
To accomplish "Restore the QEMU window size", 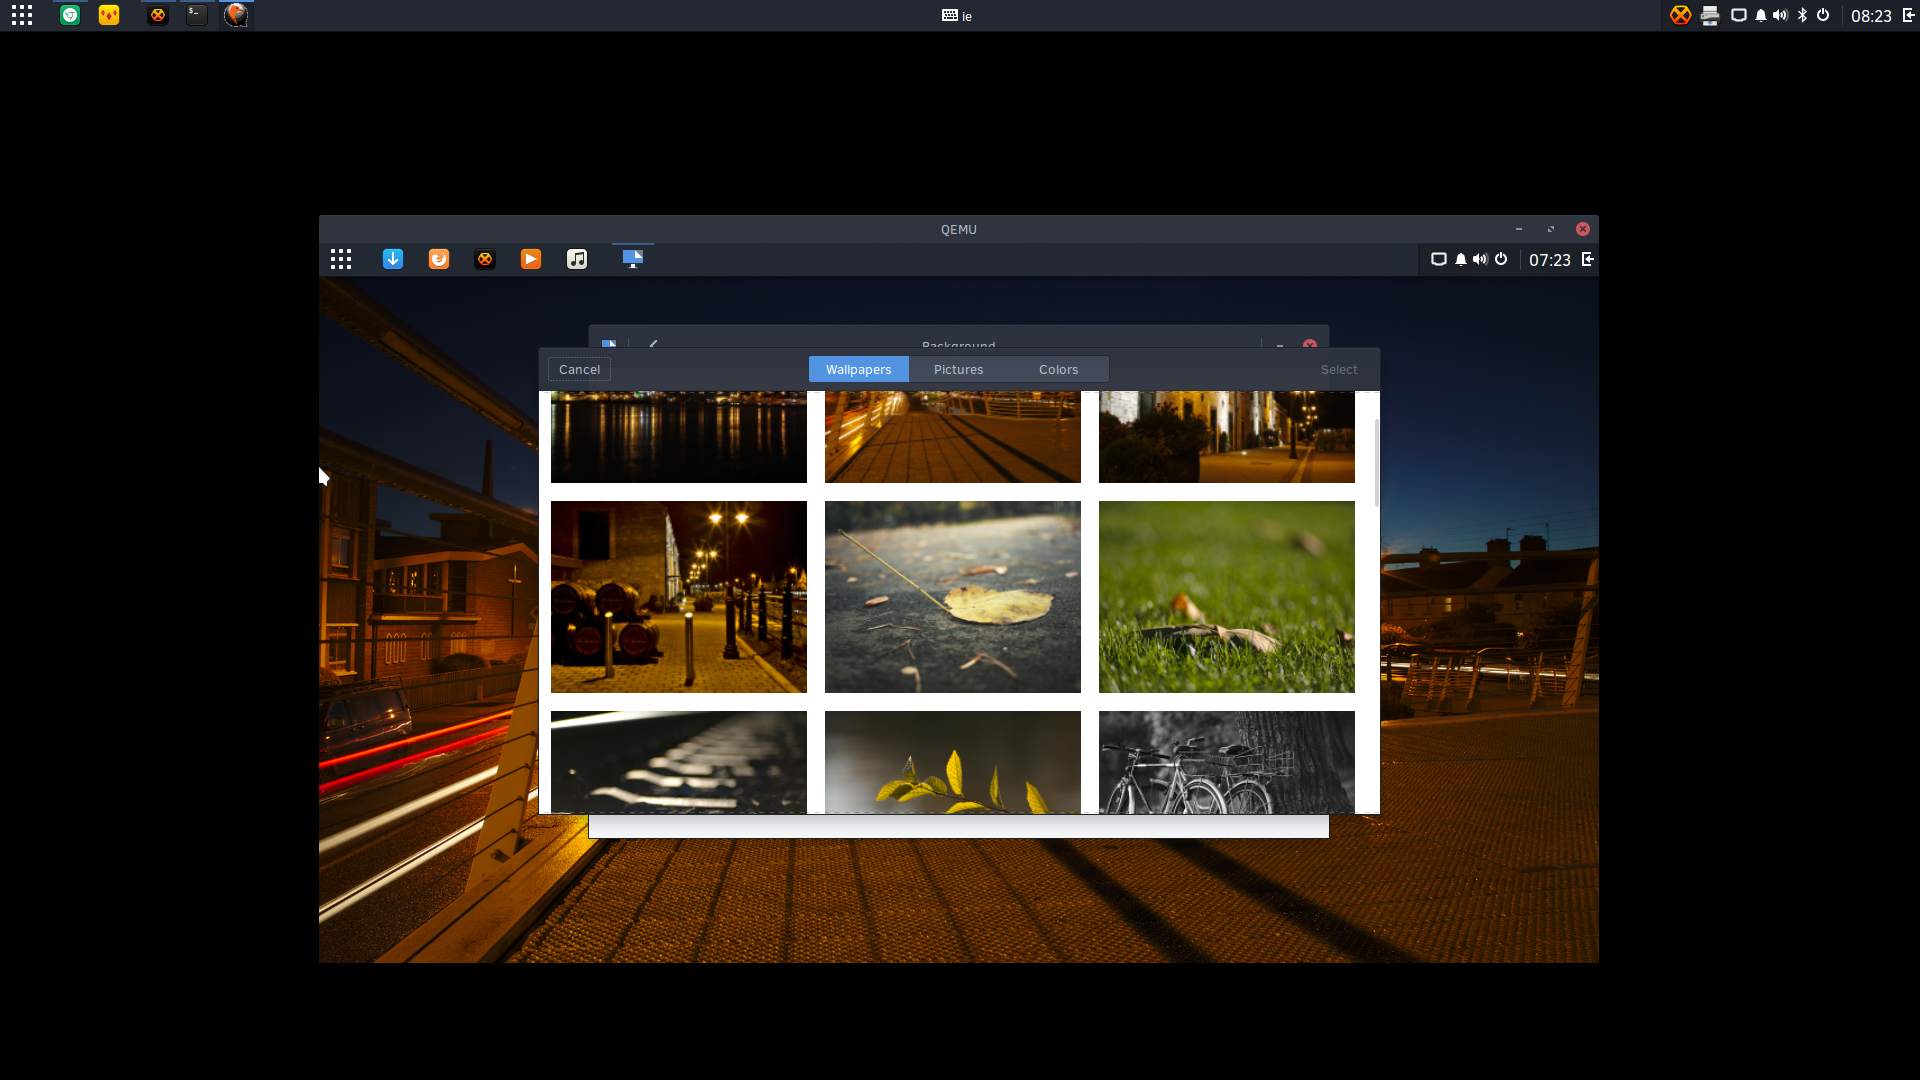I will tap(1551, 229).
